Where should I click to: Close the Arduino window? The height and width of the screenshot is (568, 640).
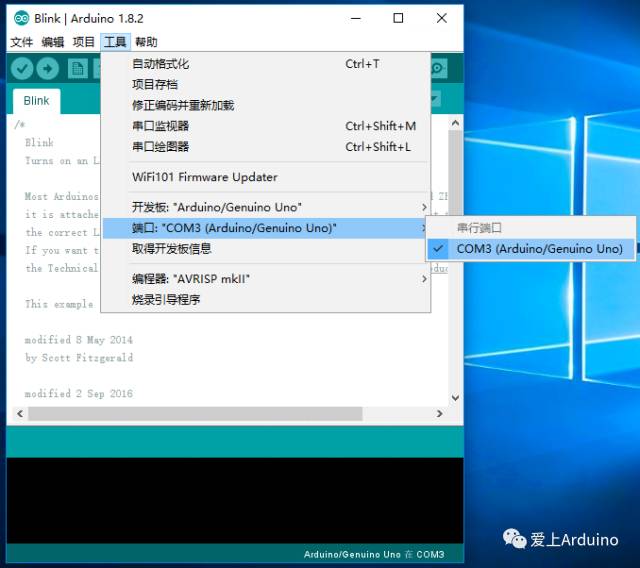coord(442,18)
